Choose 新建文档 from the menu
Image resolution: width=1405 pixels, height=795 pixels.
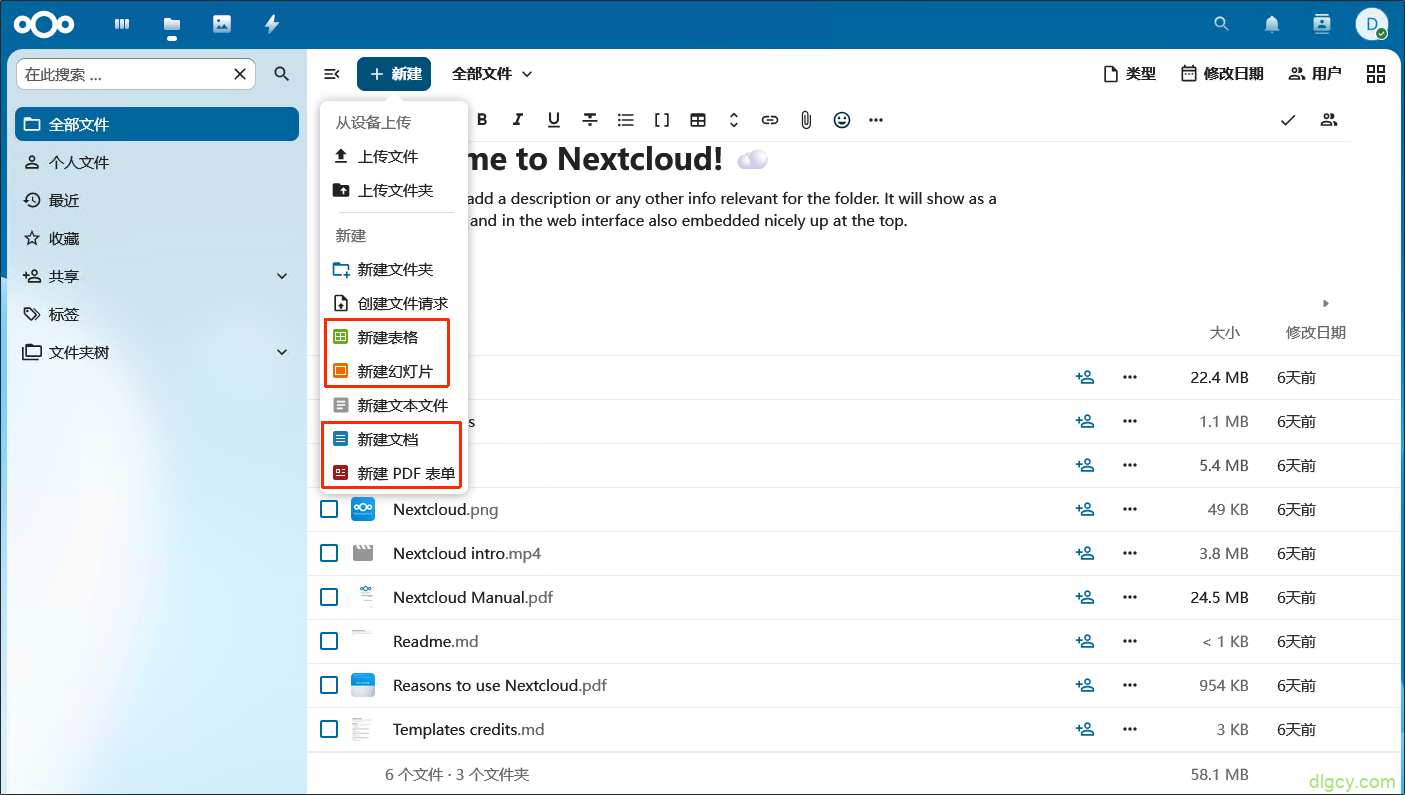tap(394, 439)
